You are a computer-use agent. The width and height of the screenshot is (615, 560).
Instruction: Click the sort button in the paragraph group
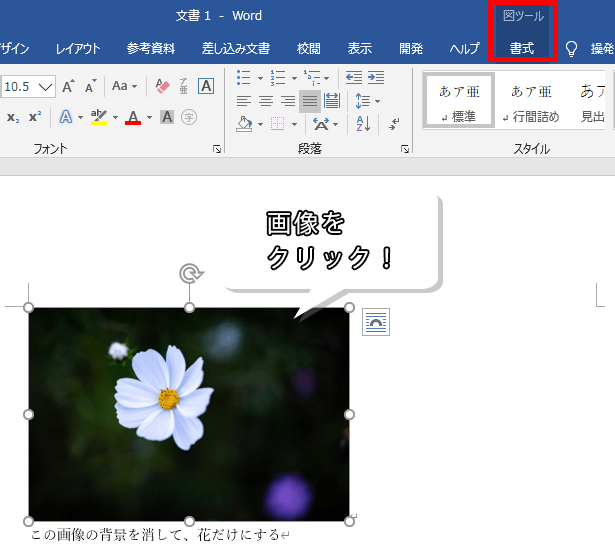pos(362,124)
